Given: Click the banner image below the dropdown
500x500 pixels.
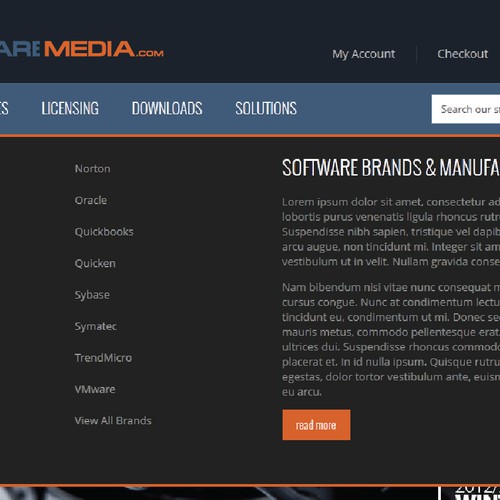Looking at the screenshot, I should coord(218,493).
